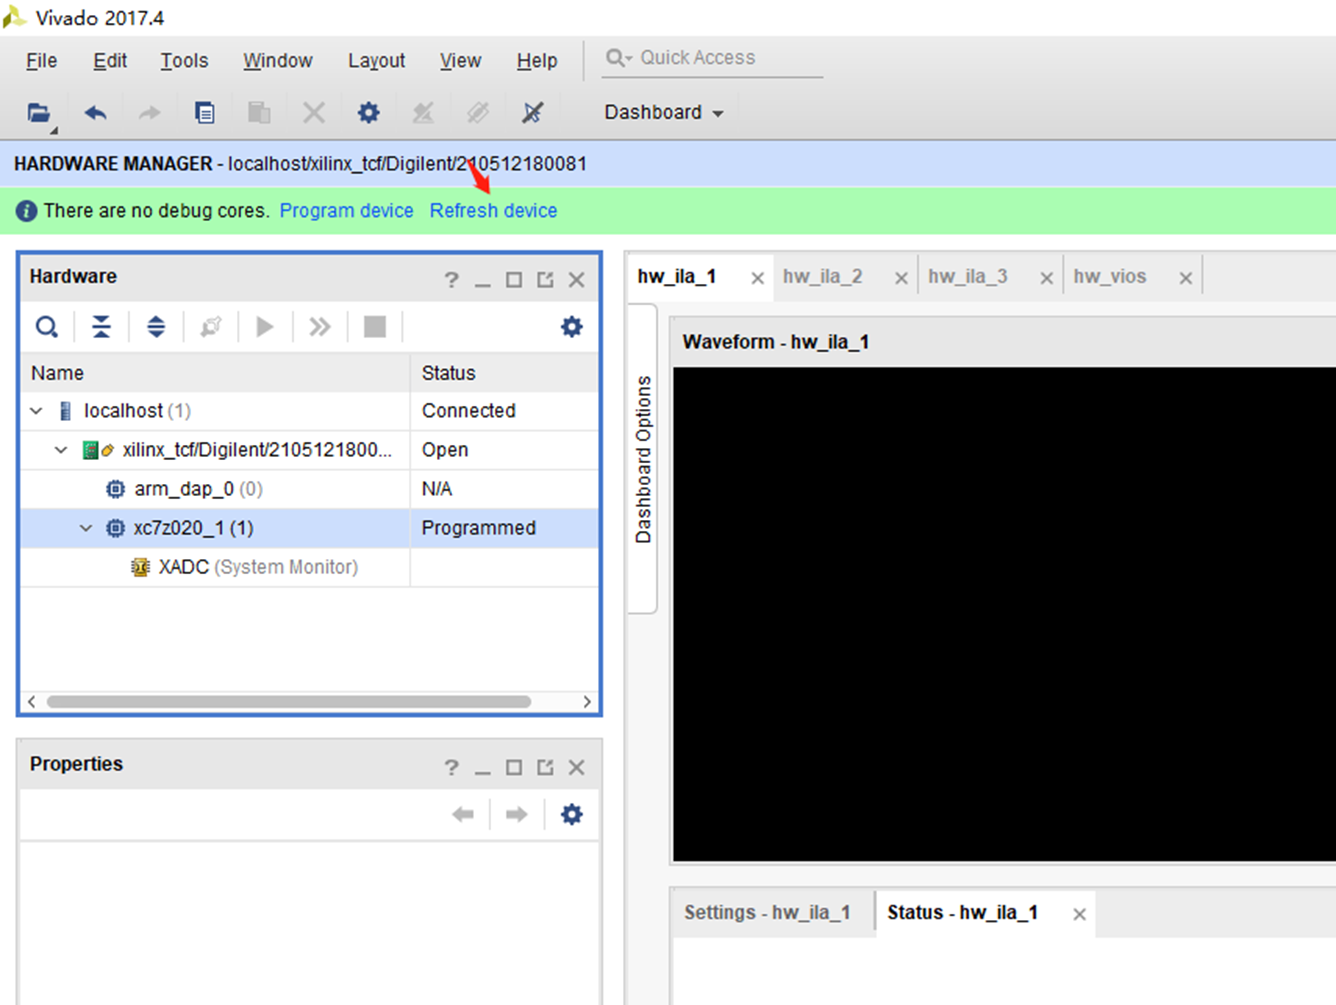This screenshot has width=1336, height=1005.
Task: Click Properties panel forward arrow
Action: tap(516, 815)
